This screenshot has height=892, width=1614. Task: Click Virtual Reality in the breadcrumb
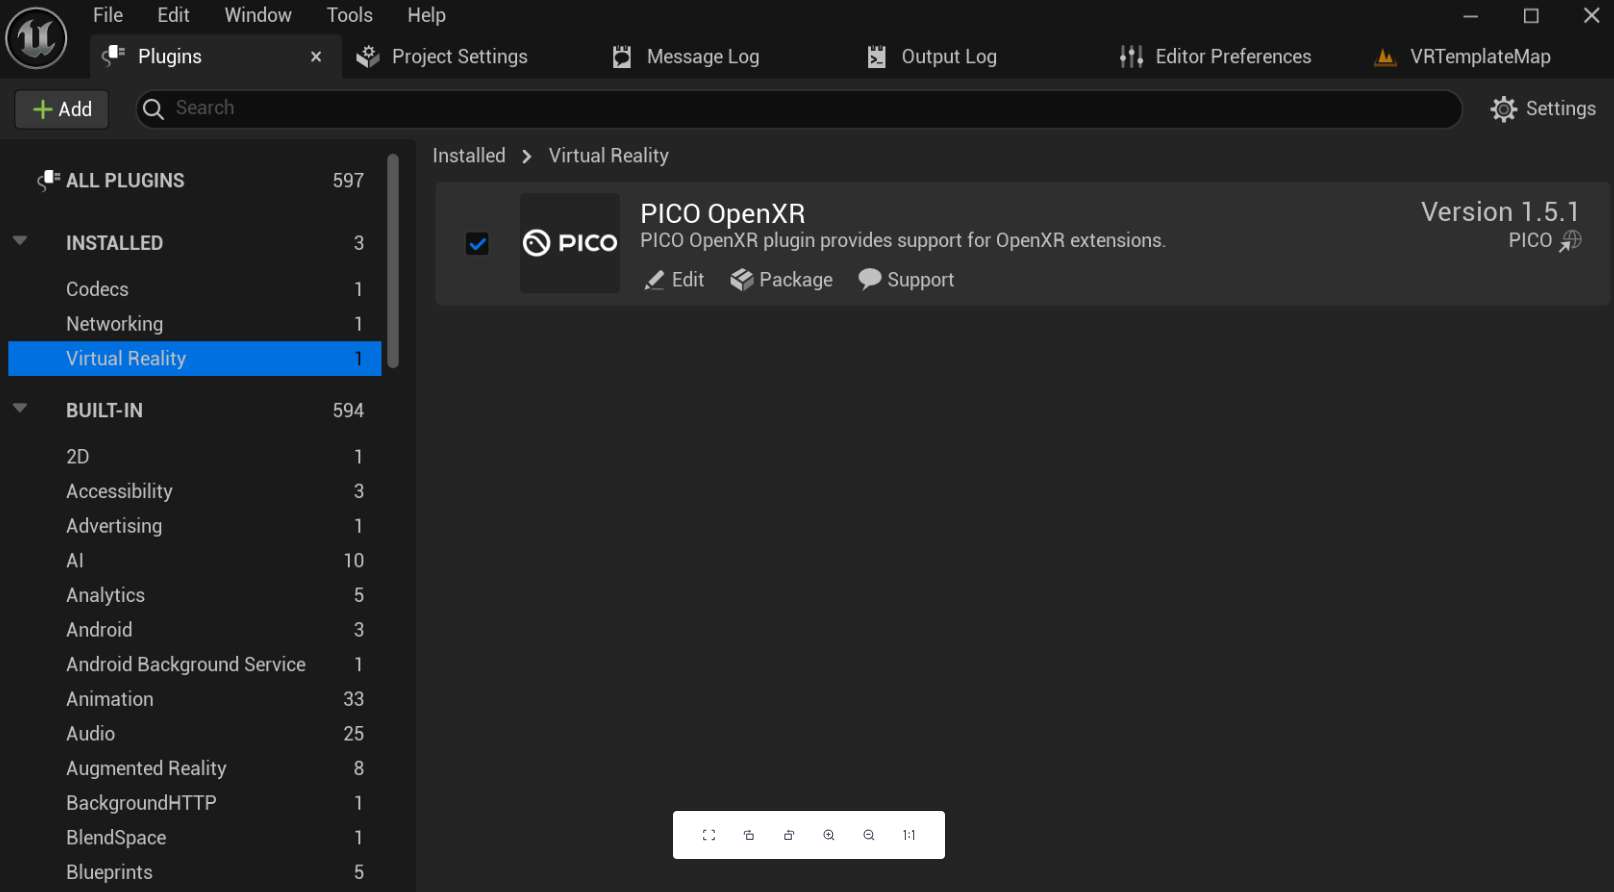pyautogui.click(x=608, y=156)
